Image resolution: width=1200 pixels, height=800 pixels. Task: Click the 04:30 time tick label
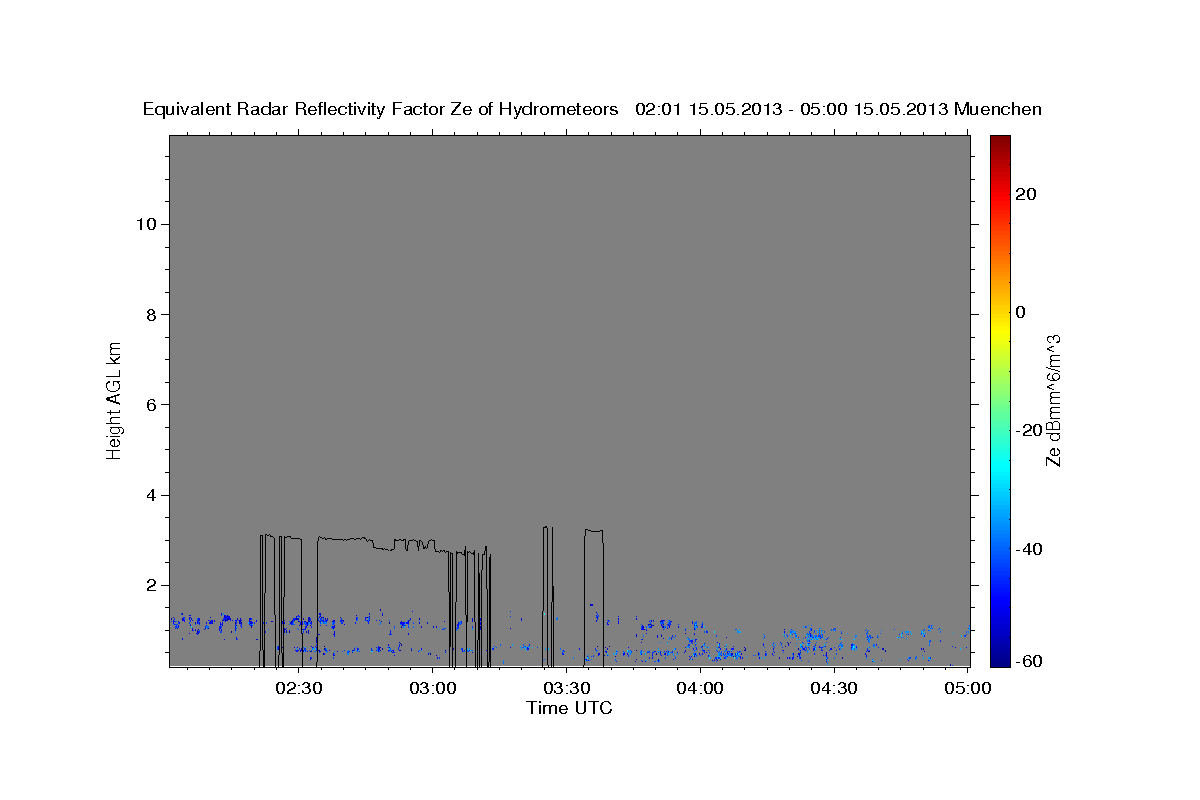[x=834, y=688]
